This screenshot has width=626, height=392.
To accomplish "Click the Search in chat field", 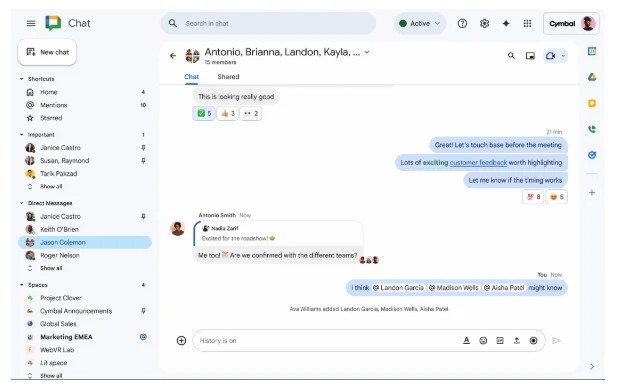I will click(268, 24).
